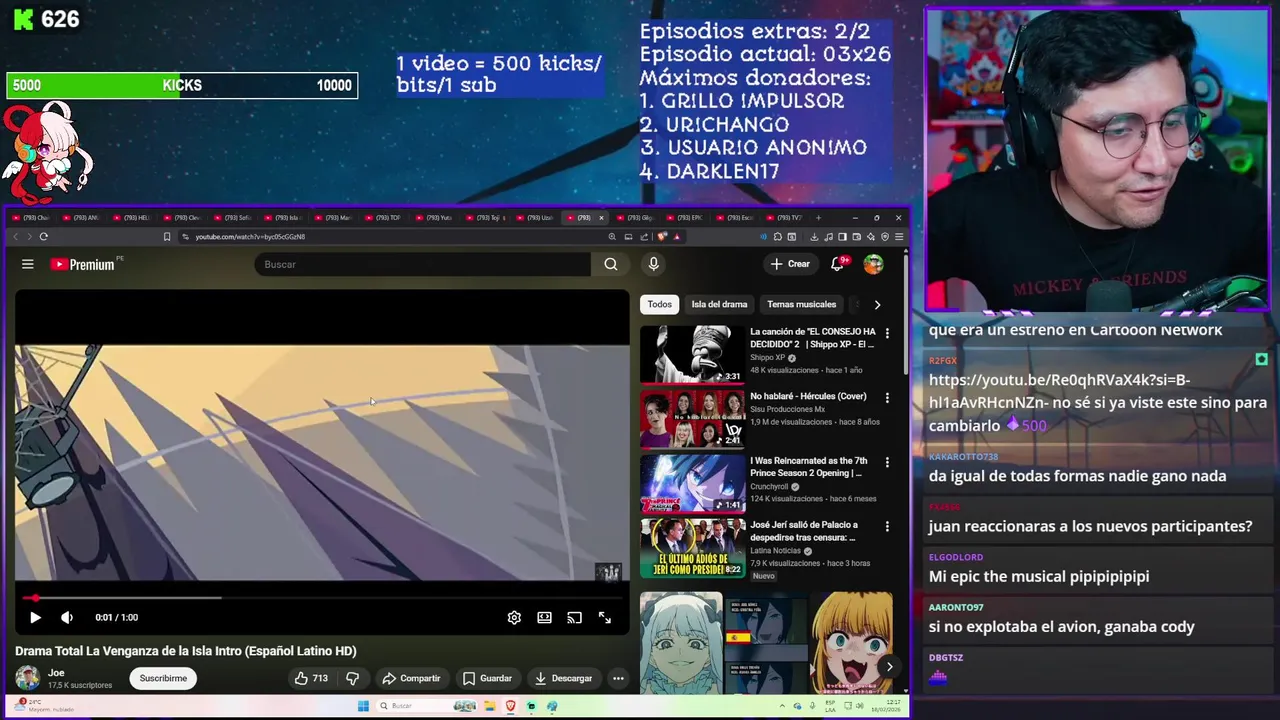Open the taskbar clock showing 12:17

coord(888,706)
